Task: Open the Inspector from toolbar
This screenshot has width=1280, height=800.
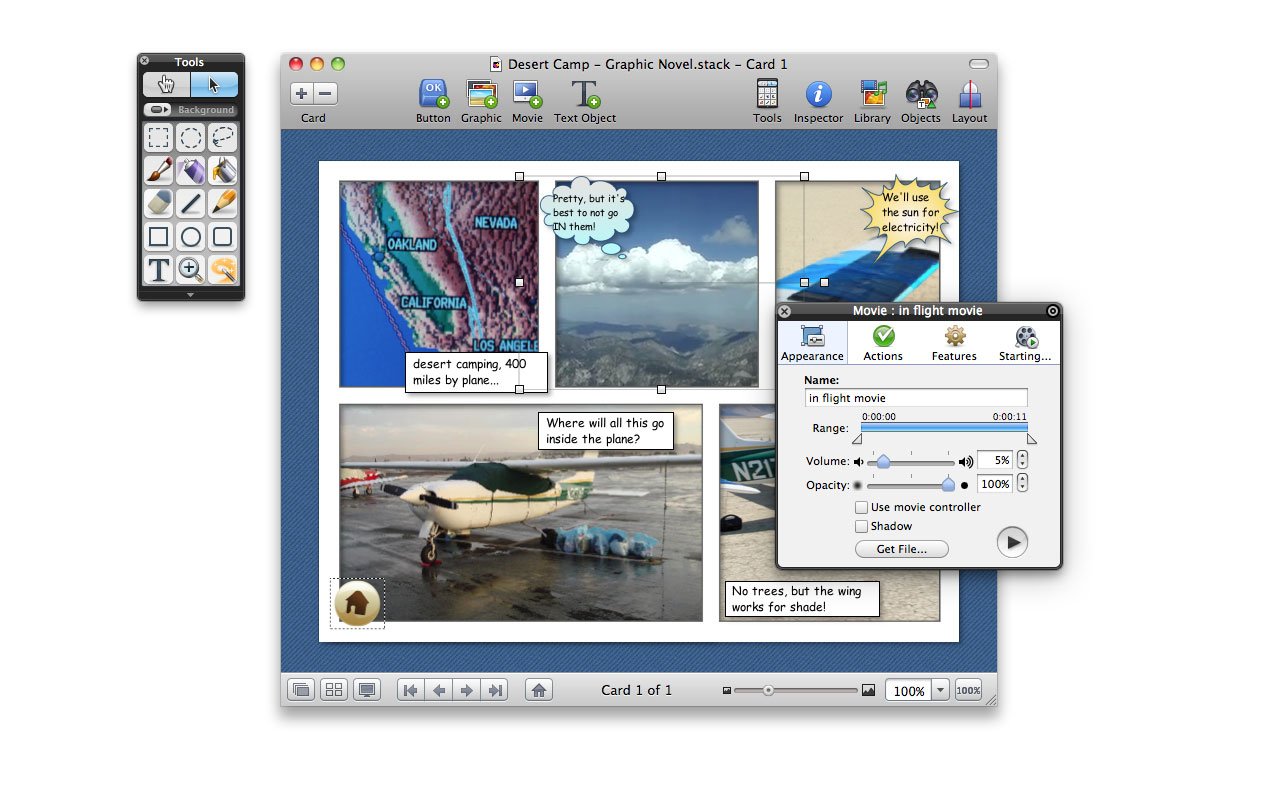Action: point(818,101)
